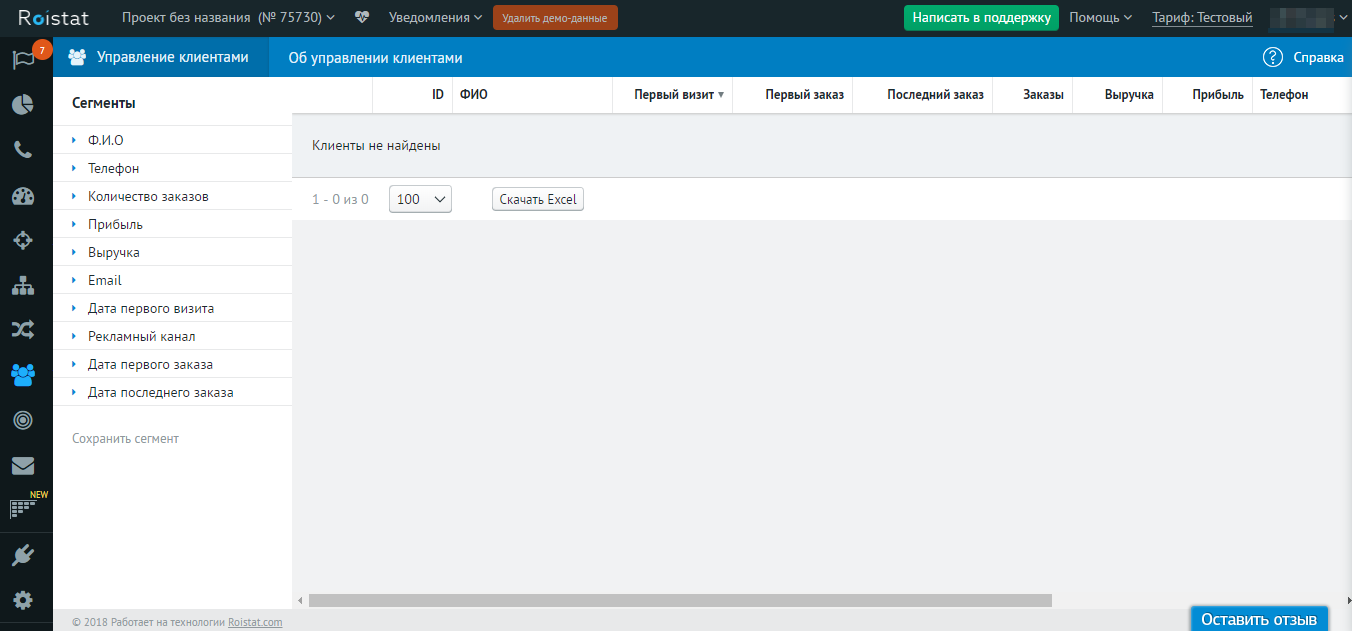Click the question mark help icon
Image resolution: width=1352 pixels, height=631 pixels.
(x=1273, y=57)
